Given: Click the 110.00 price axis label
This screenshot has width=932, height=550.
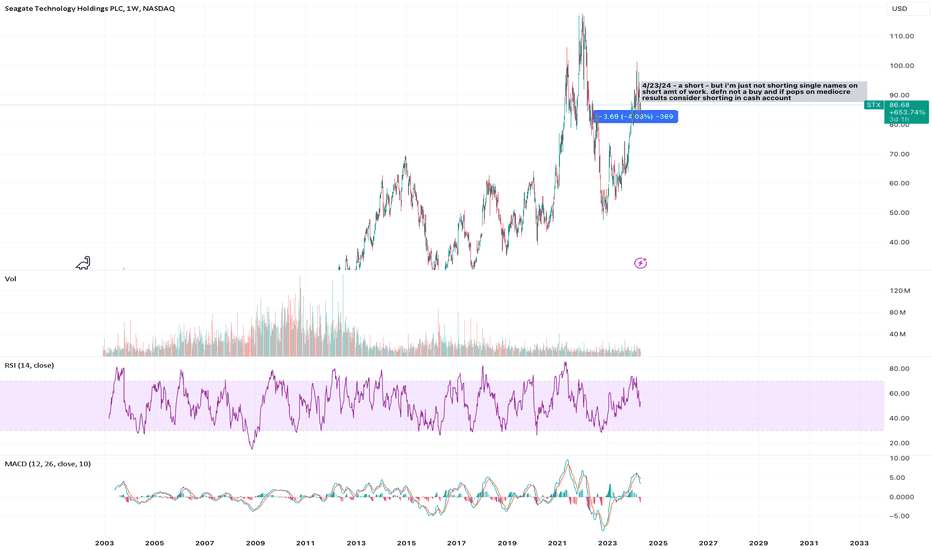Looking at the screenshot, I should pyautogui.click(x=902, y=36).
